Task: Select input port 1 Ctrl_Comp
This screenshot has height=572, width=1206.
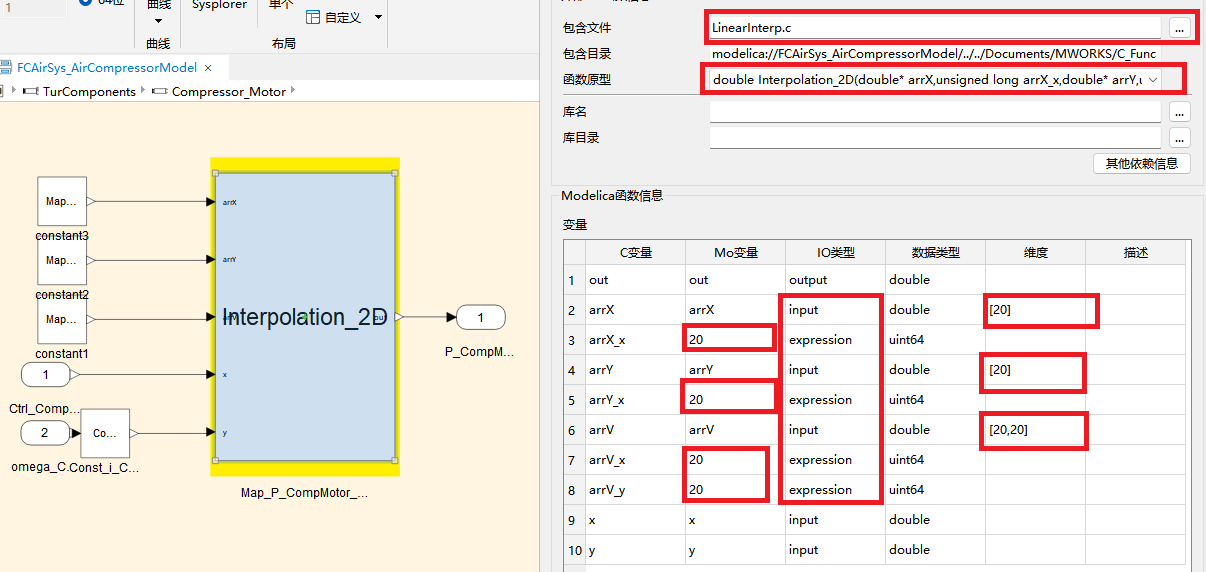Action: [46, 375]
